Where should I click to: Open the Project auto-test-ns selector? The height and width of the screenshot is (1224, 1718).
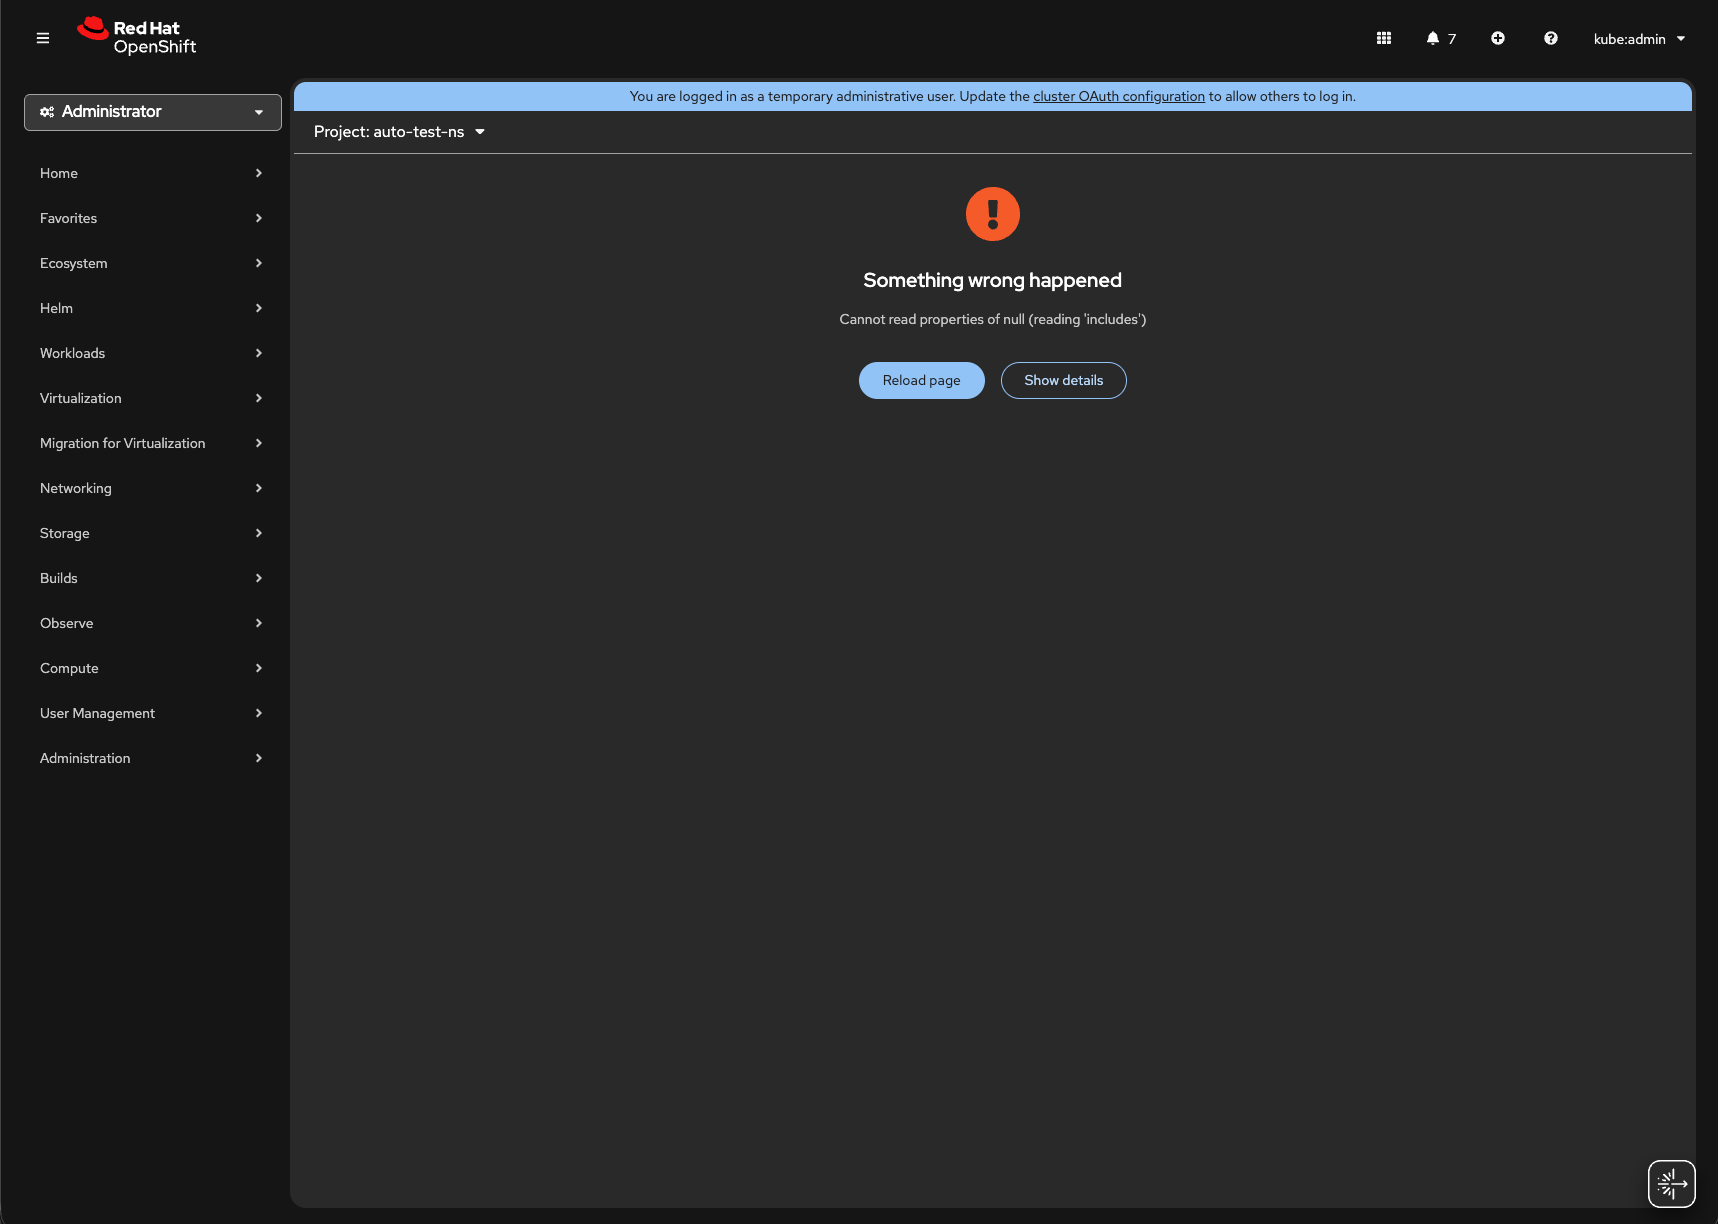pos(399,132)
